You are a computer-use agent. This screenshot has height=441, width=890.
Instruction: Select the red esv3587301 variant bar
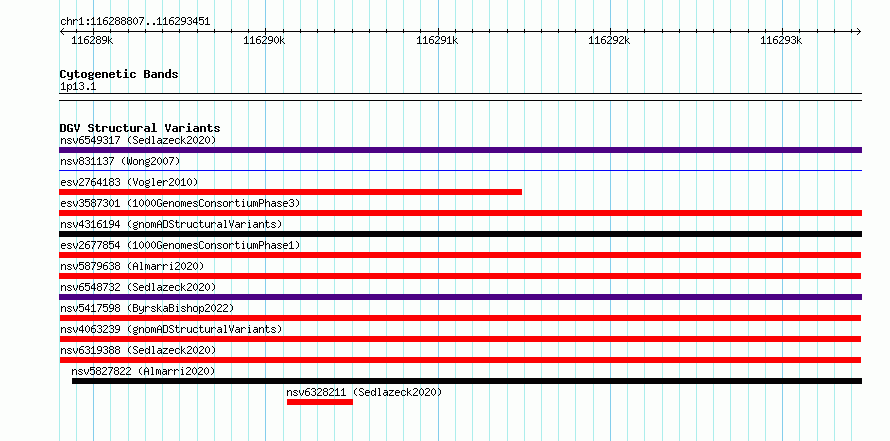coord(460,213)
